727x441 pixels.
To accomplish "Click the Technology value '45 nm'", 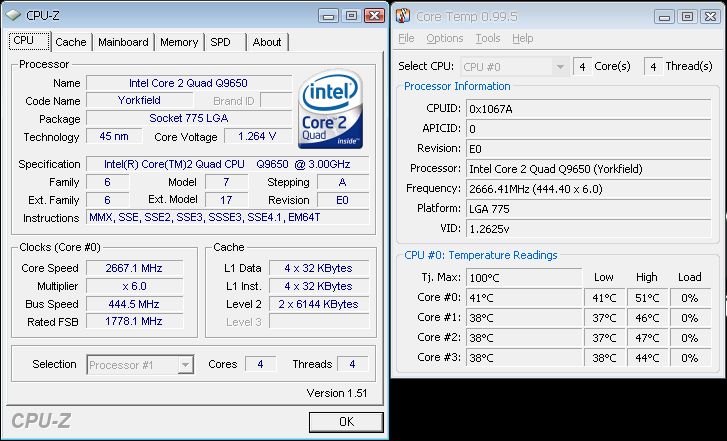I will tap(114, 136).
